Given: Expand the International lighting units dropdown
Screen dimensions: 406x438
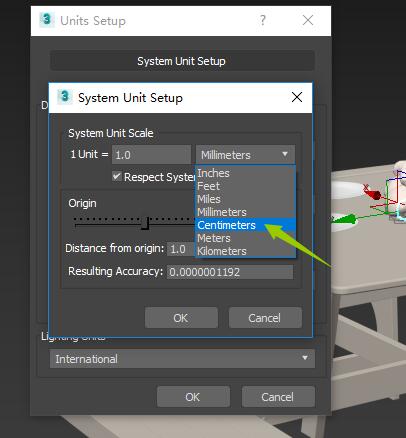Looking at the screenshot, I should pyautogui.click(x=182, y=359).
